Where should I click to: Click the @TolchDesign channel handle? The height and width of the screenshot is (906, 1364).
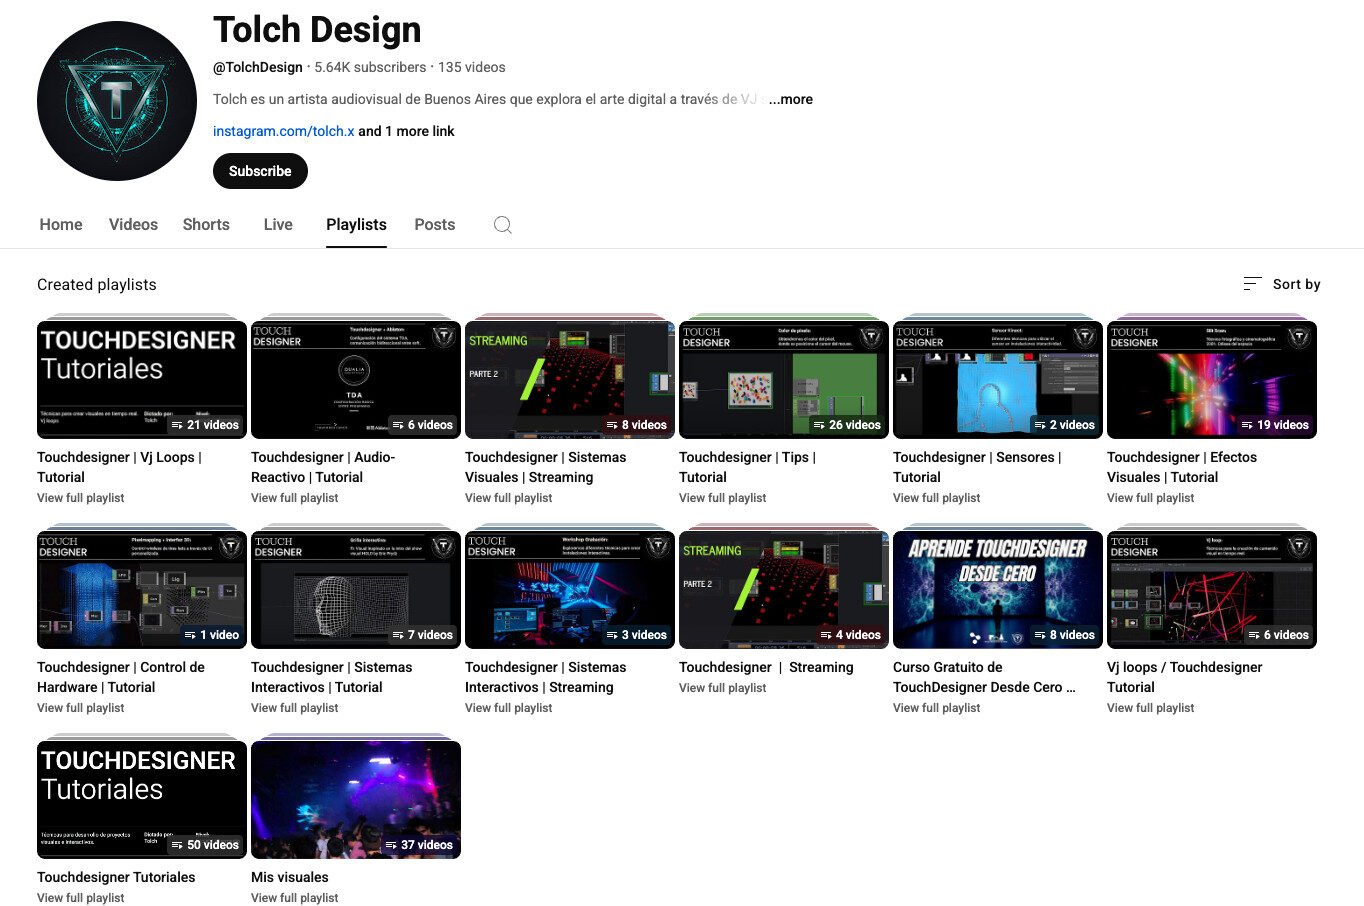258,67
